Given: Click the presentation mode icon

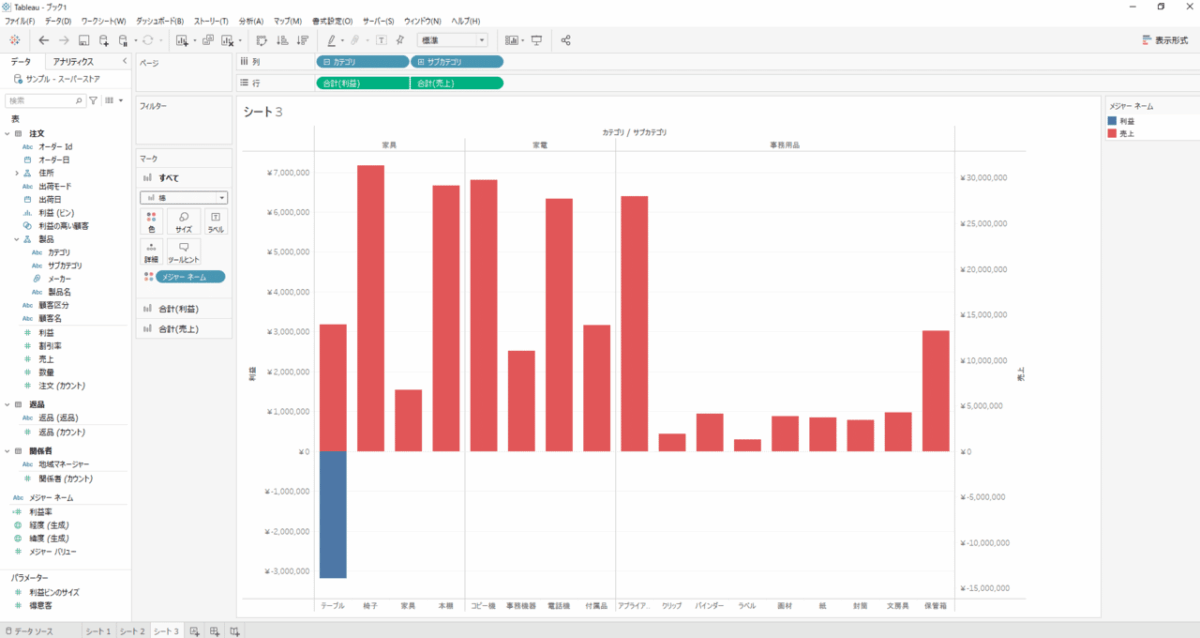Looking at the screenshot, I should pyautogui.click(x=537, y=40).
